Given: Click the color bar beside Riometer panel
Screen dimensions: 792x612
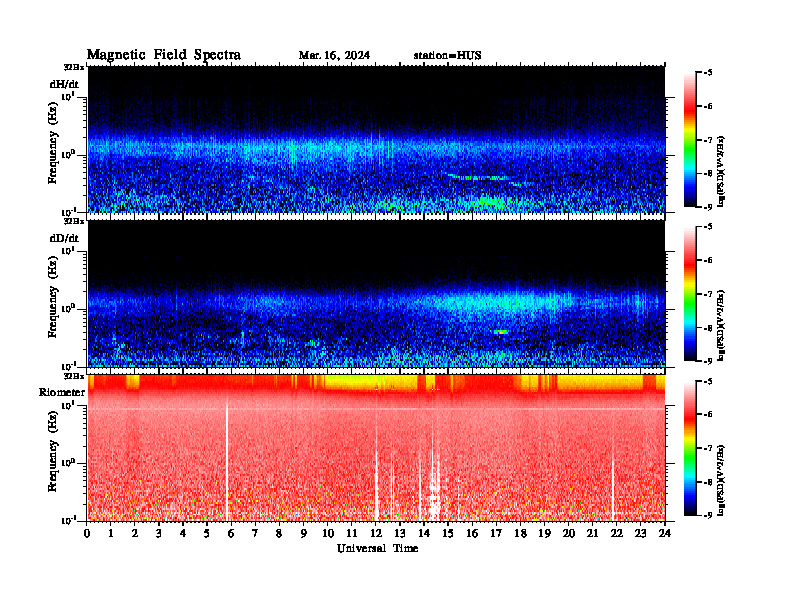Looking at the screenshot, I should pyautogui.click(x=689, y=448).
